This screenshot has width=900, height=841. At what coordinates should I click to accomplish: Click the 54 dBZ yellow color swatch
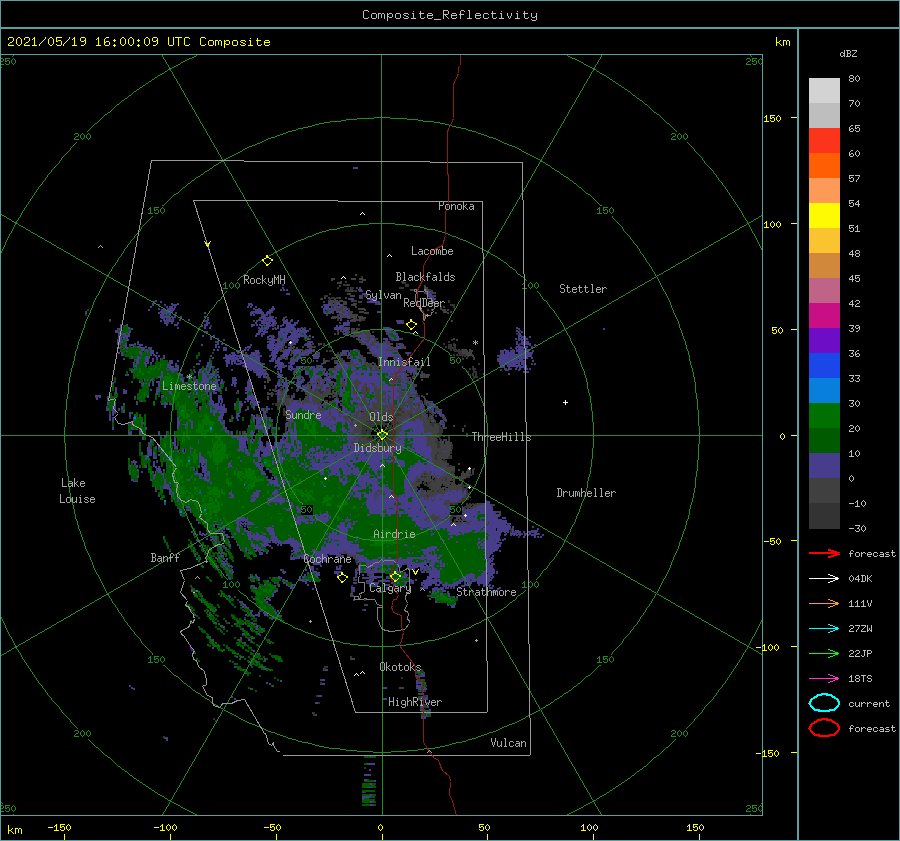[x=824, y=215]
